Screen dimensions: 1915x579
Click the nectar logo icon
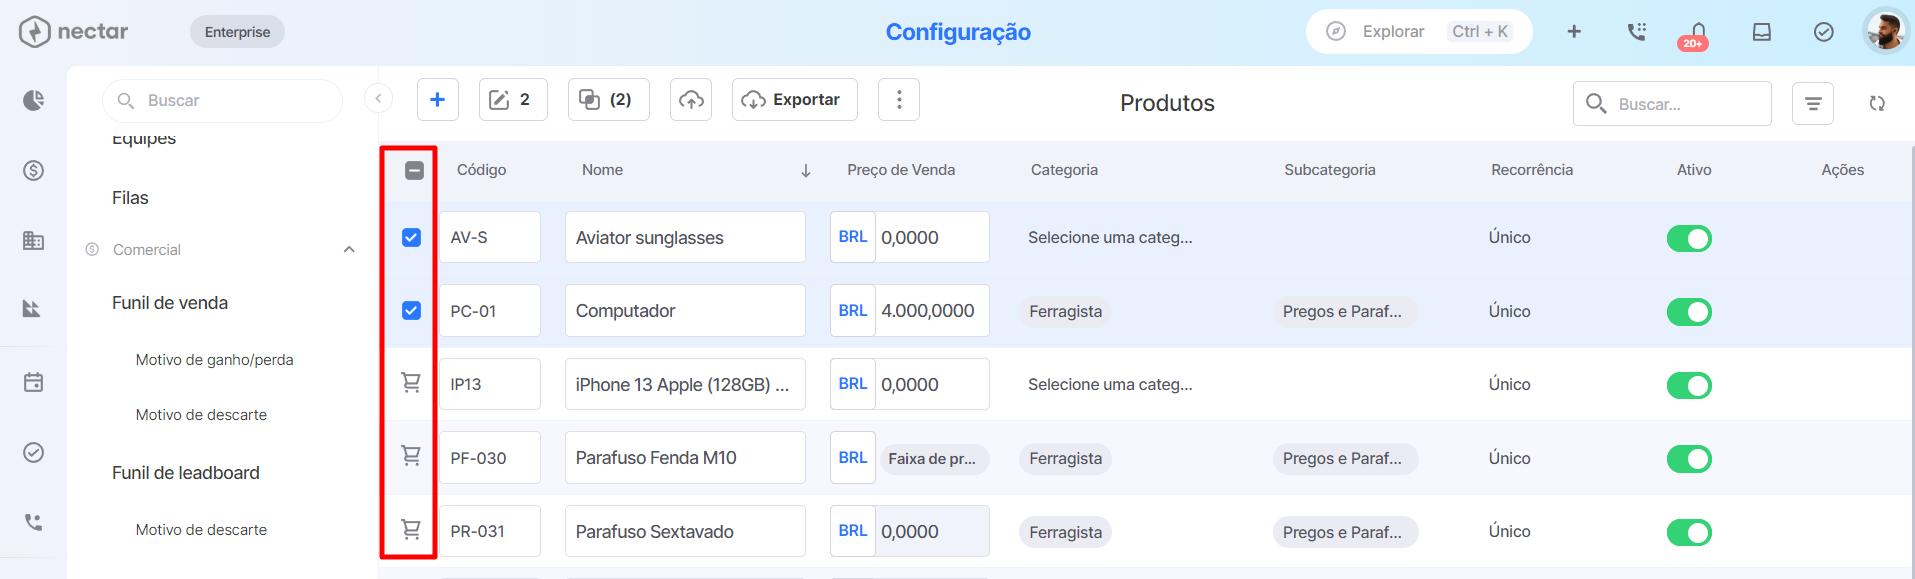34,32
